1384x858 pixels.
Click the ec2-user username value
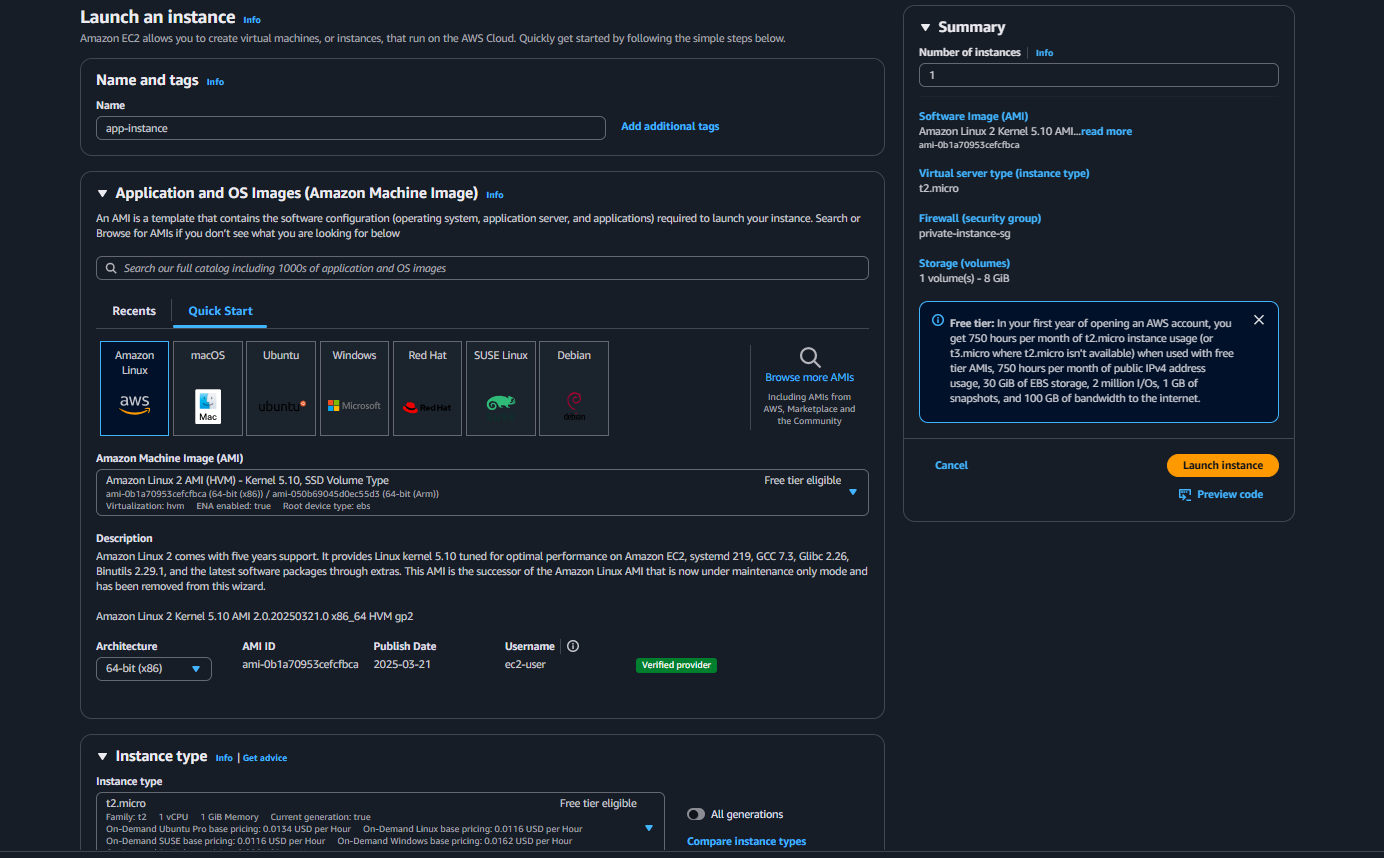525,664
